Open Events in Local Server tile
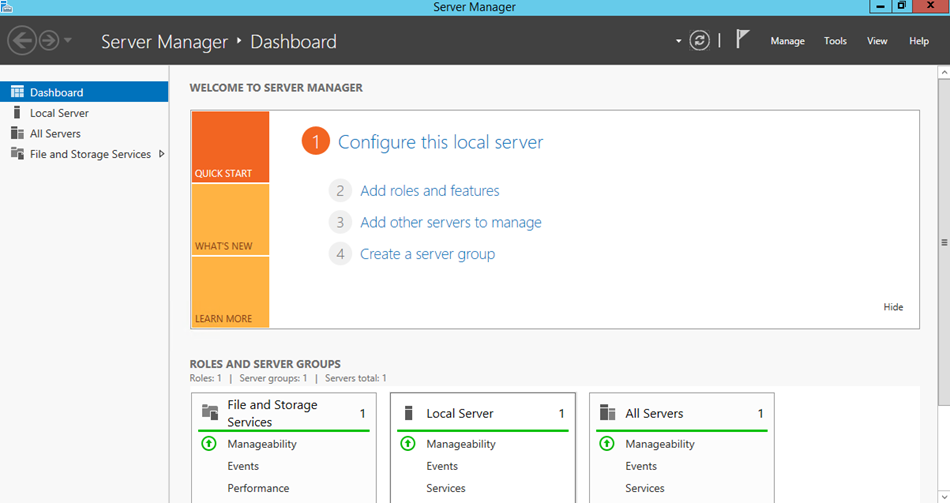 click(442, 466)
